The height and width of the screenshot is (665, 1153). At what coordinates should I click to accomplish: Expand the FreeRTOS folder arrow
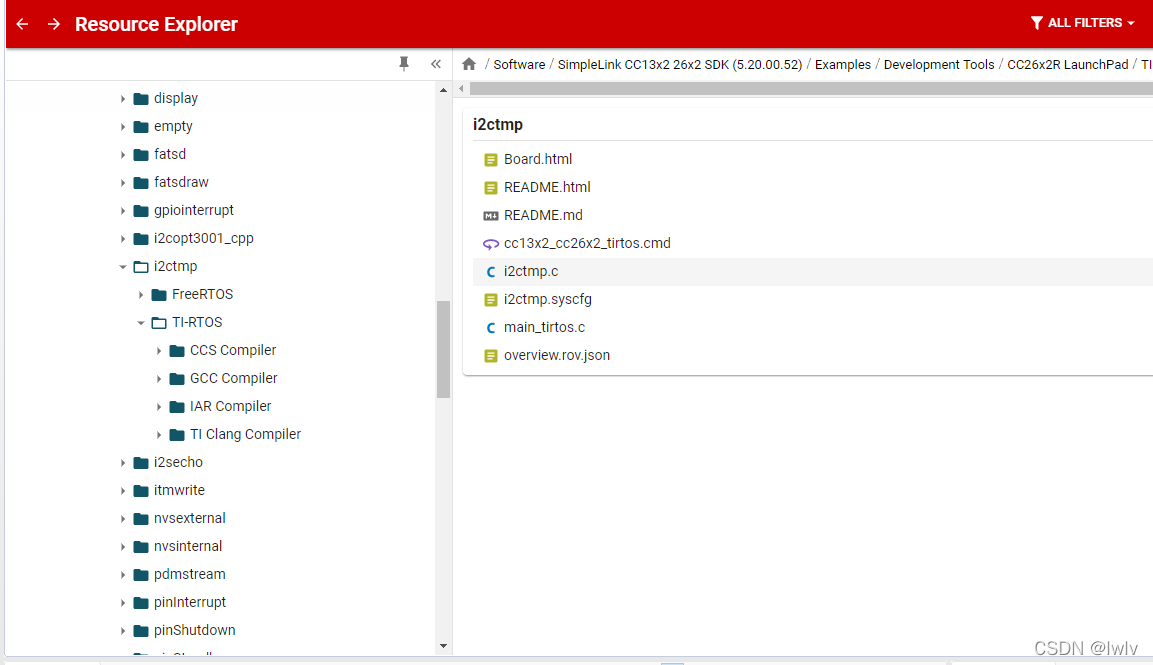[x=141, y=294]
